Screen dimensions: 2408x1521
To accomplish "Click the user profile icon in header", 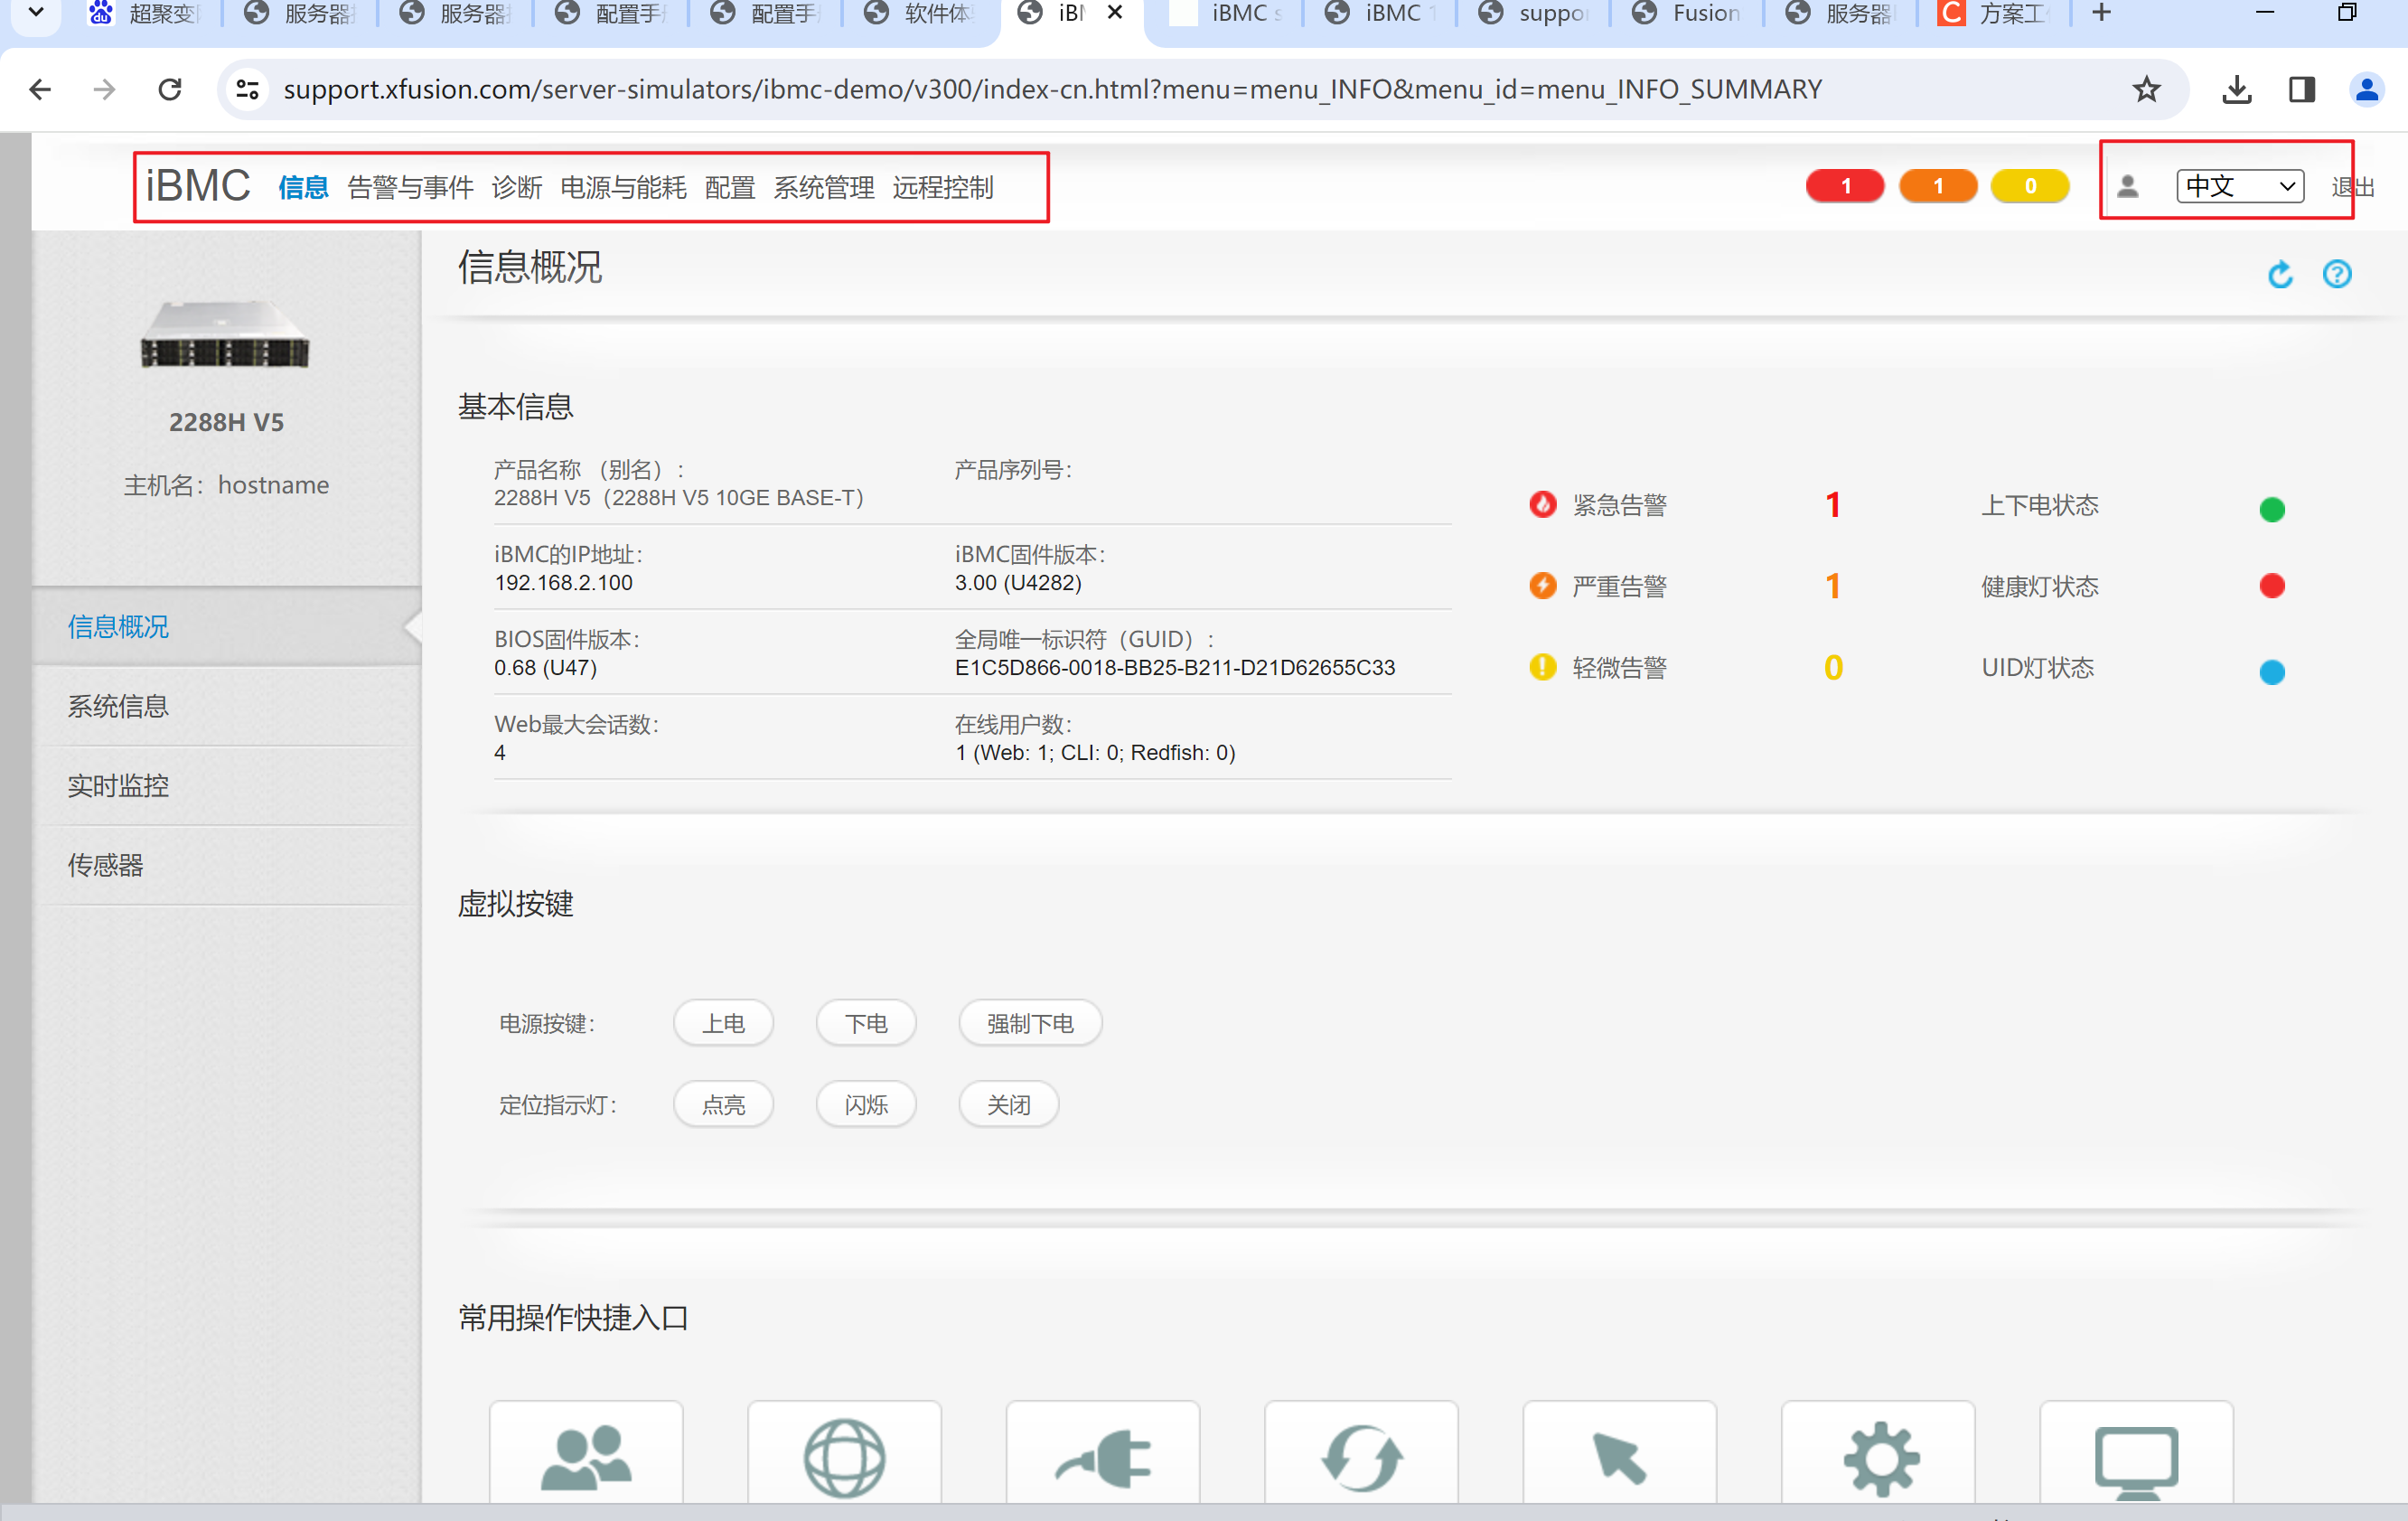I will [2127, 187].
